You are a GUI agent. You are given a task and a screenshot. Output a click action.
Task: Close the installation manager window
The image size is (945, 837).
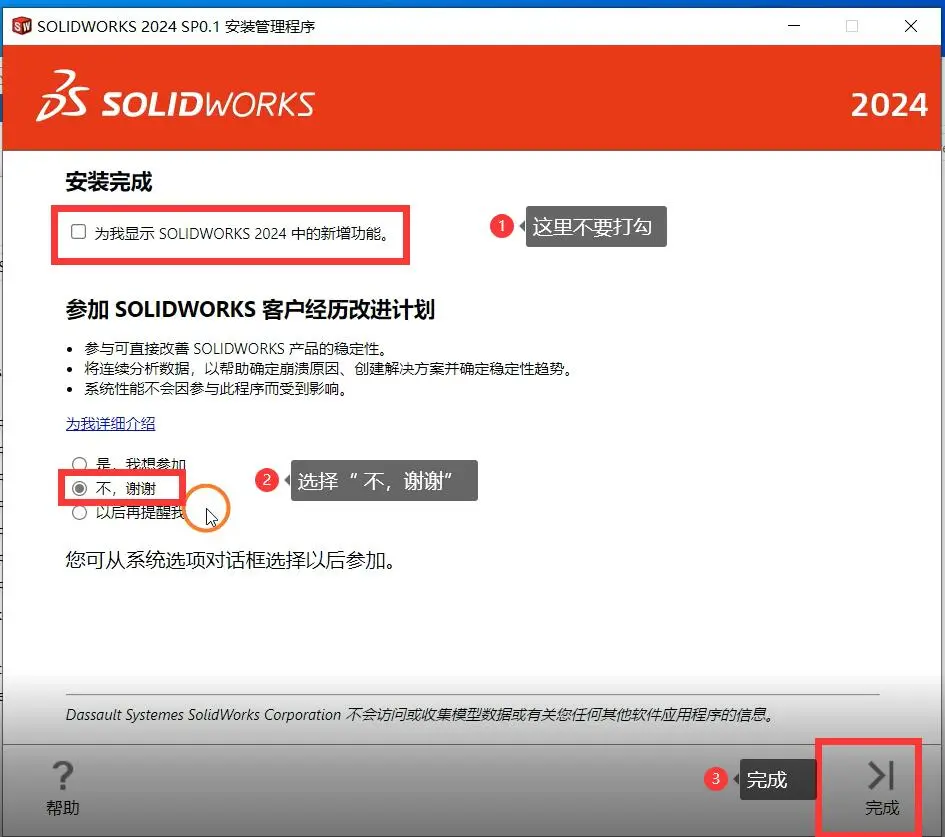click(x=911, y=26)
